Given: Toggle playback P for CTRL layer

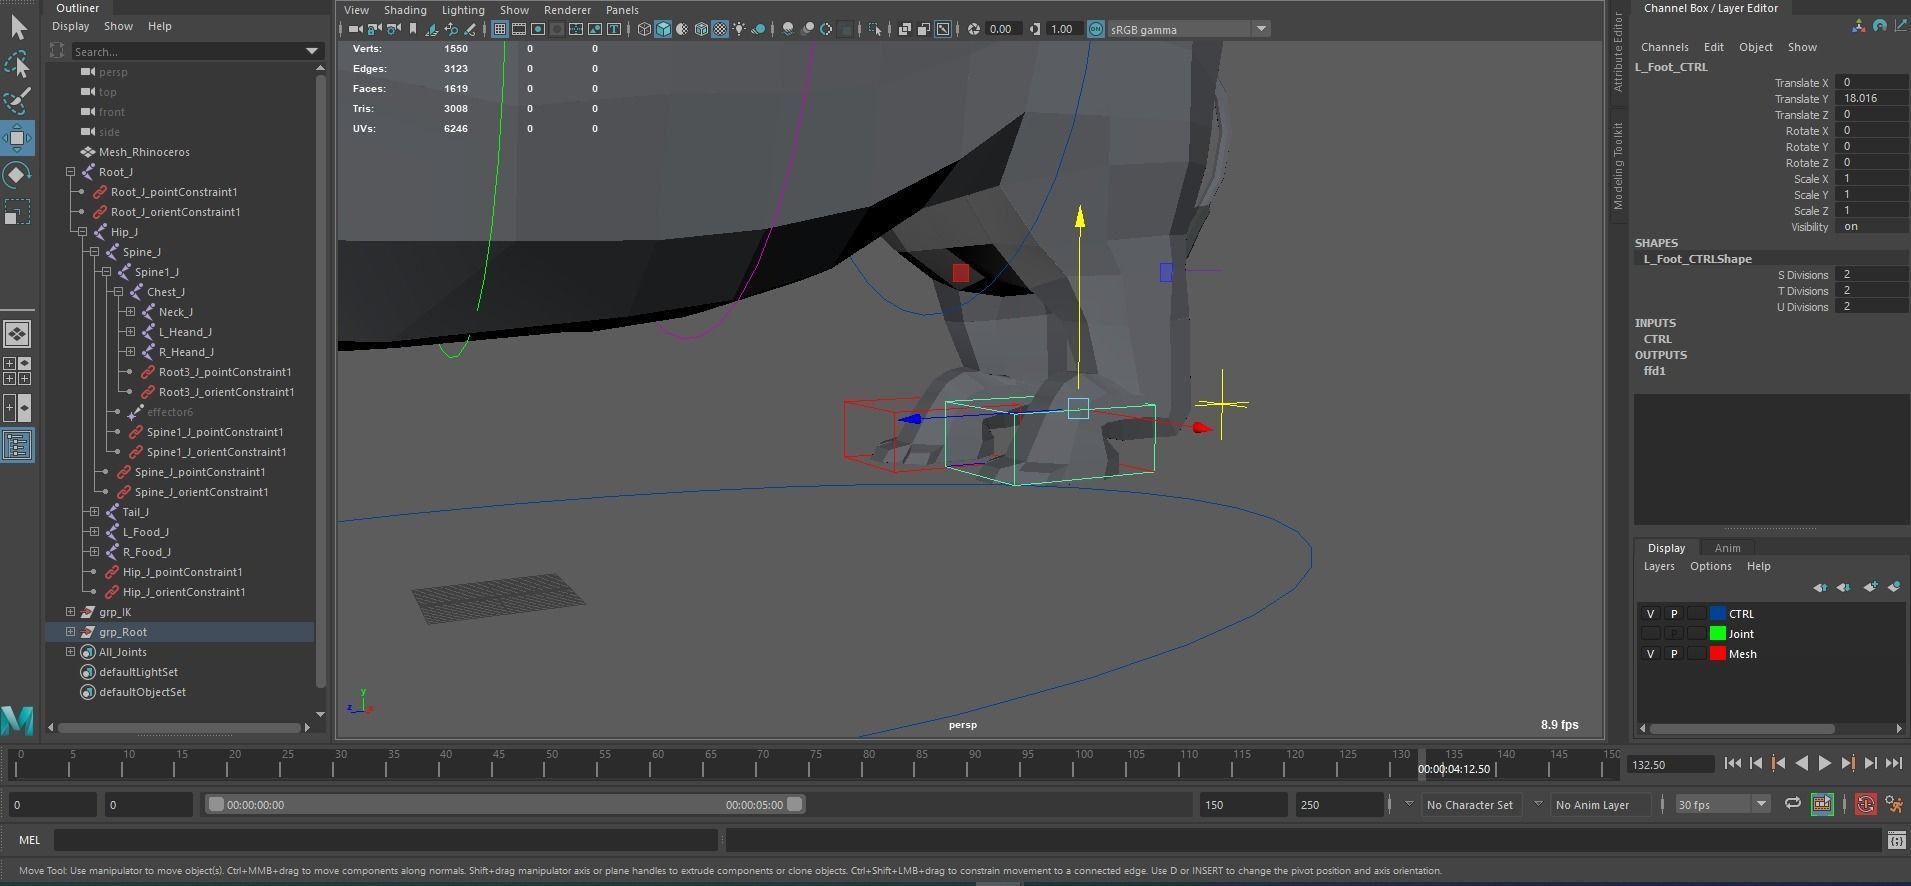Looking at the screenshot, I should click(x=1674, y=614).
